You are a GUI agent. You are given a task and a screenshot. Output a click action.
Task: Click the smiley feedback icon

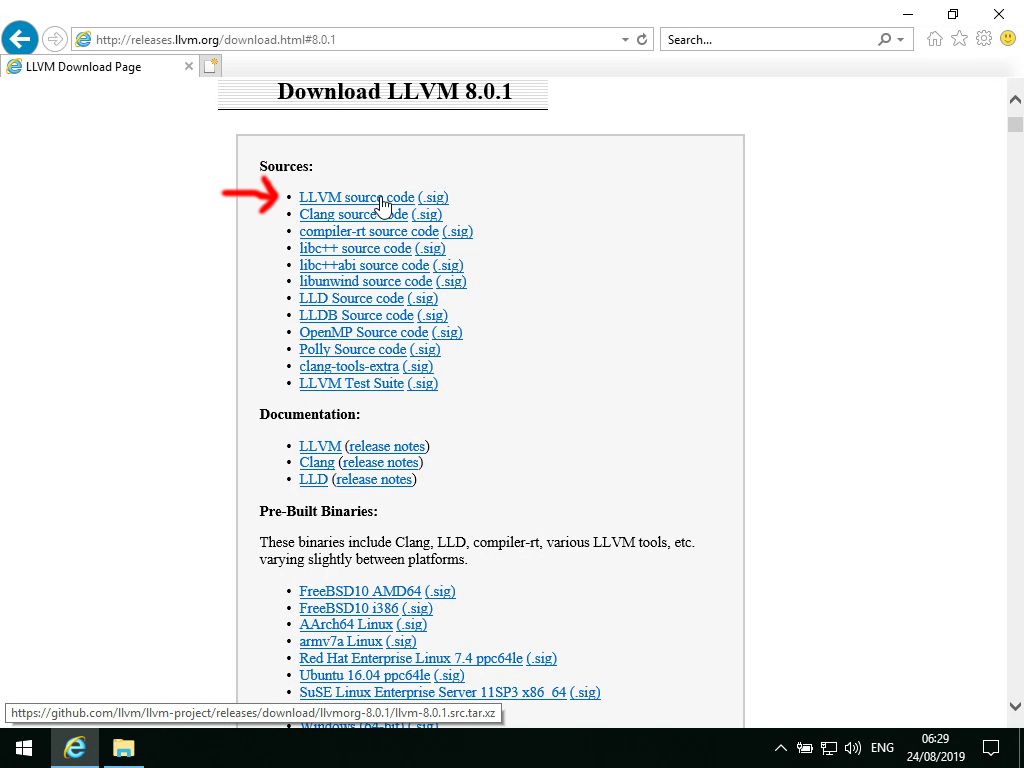click(1008, 38)
